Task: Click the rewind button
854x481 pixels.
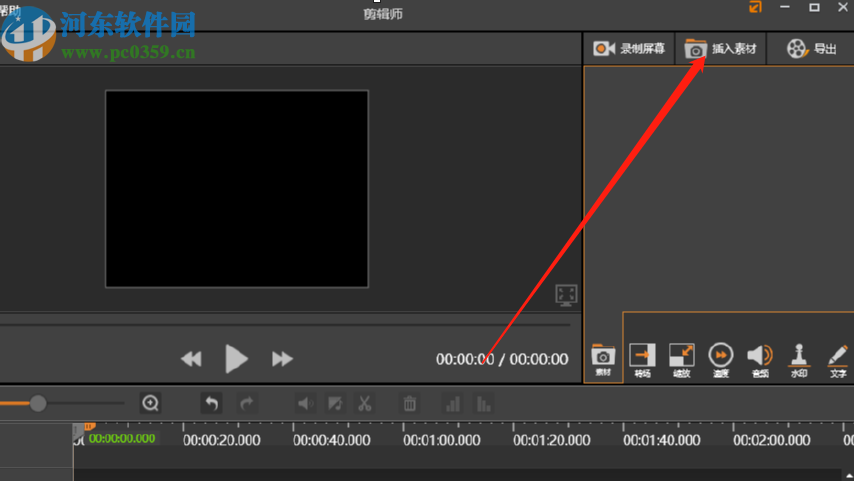Action: pos(191,359)
